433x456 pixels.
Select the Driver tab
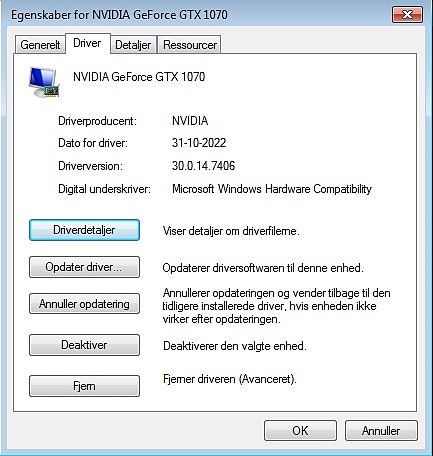[x=87, y=43]
